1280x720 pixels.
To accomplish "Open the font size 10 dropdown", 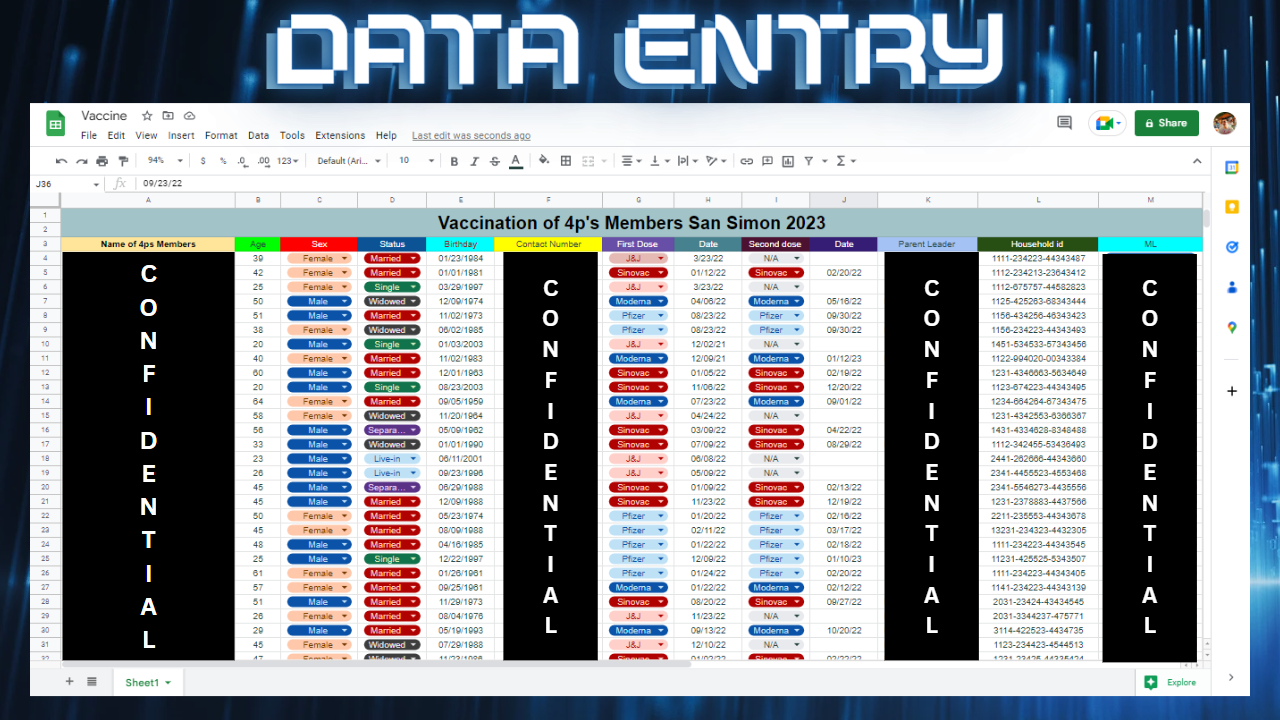I will pos(417,161).
